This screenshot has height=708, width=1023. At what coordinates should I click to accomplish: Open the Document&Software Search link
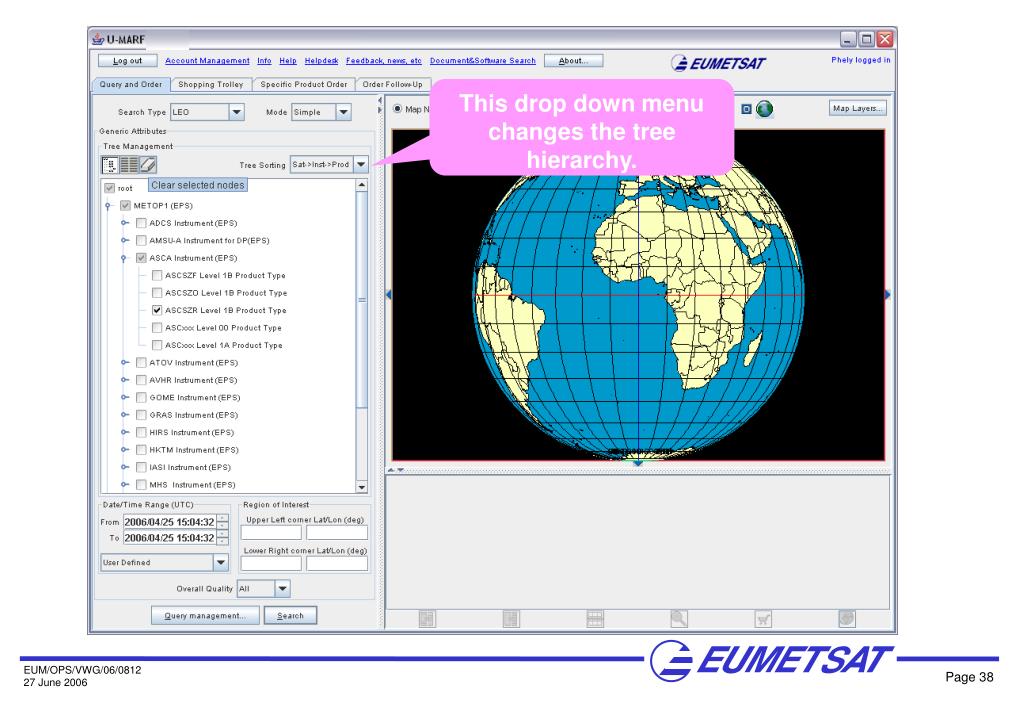point(483,61)
